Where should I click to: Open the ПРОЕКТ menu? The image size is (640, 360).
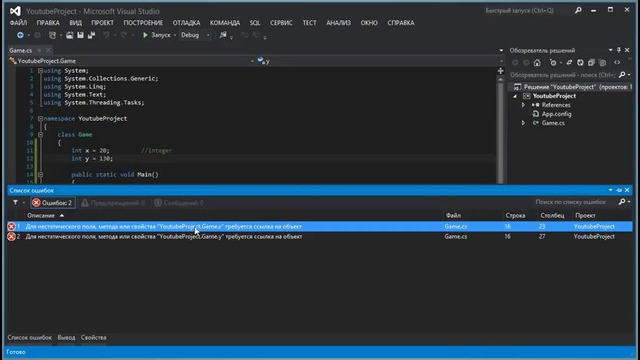tap(102, 23)
